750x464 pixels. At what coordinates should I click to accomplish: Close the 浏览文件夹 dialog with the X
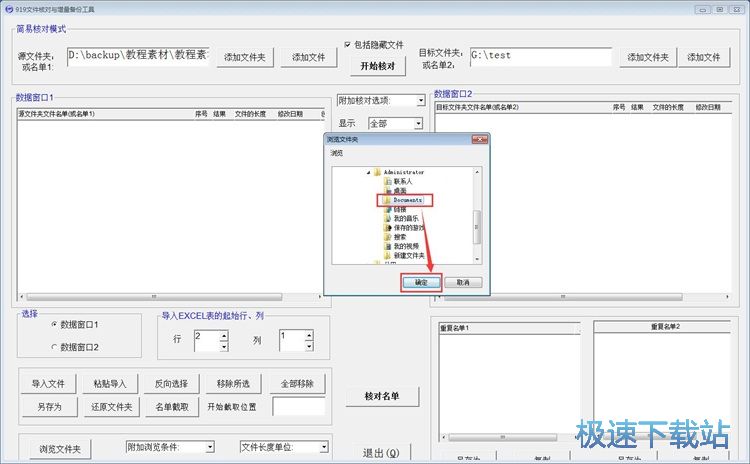479,139
